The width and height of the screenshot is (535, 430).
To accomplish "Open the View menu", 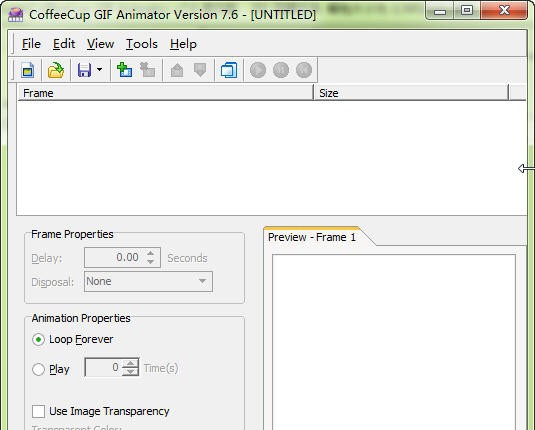I will point(100,44).
